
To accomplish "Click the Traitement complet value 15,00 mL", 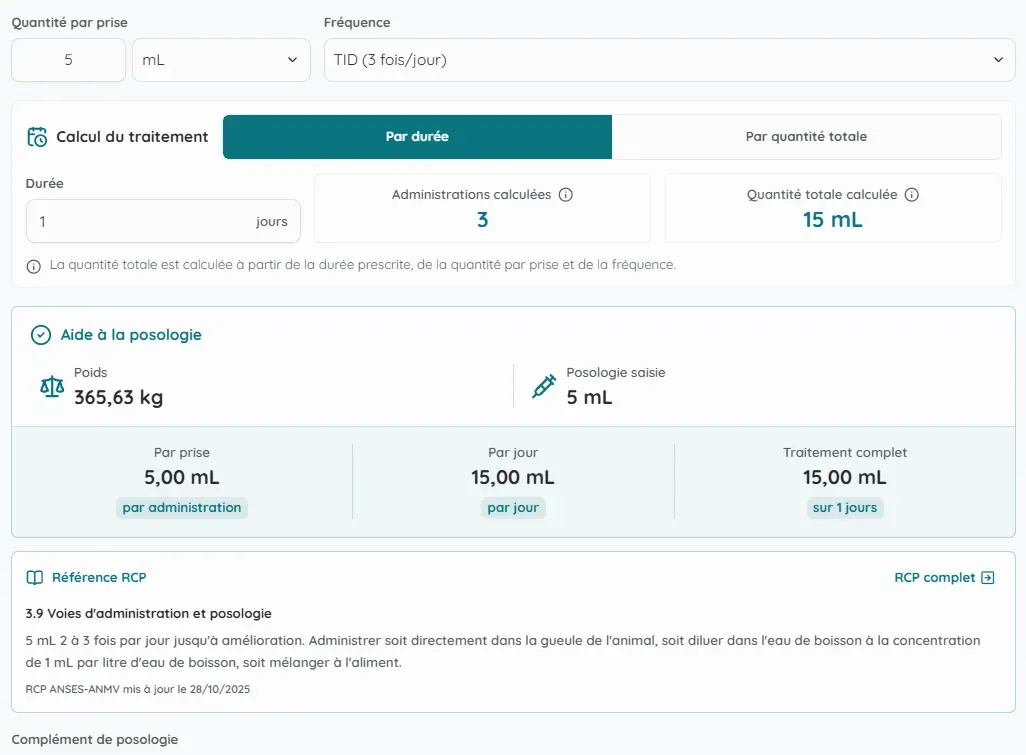I will [x=845, y=477].
